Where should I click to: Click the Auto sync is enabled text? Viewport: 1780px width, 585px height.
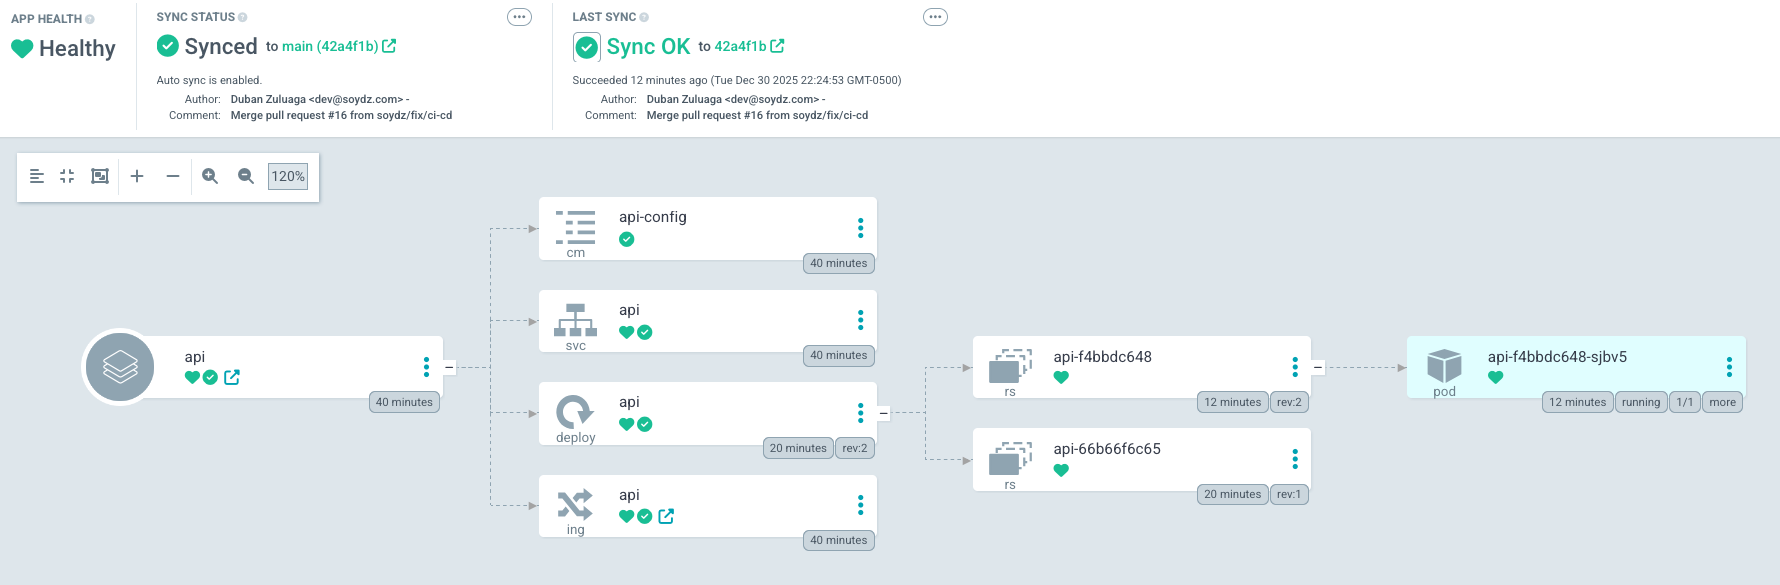pos(209,80)
